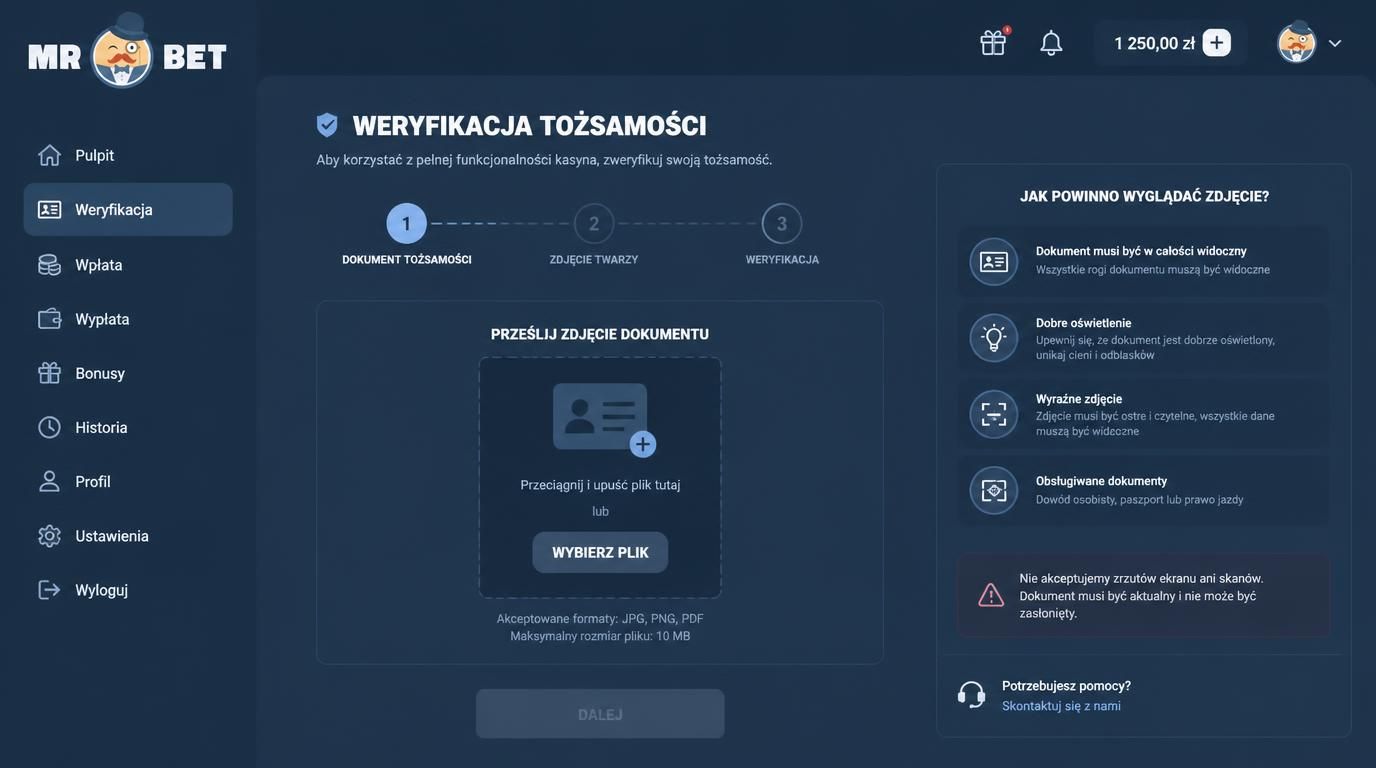Open the user avatar in the header
The width and height of the screenshot is (1376, 768).
(1297, 43)
